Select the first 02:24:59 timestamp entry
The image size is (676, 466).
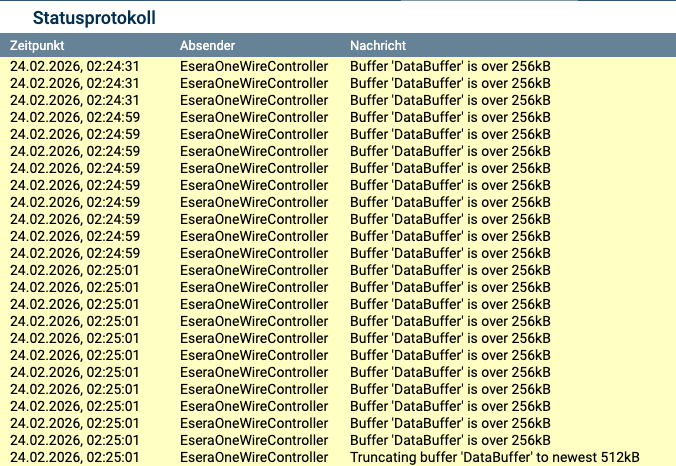pos(75,117)
